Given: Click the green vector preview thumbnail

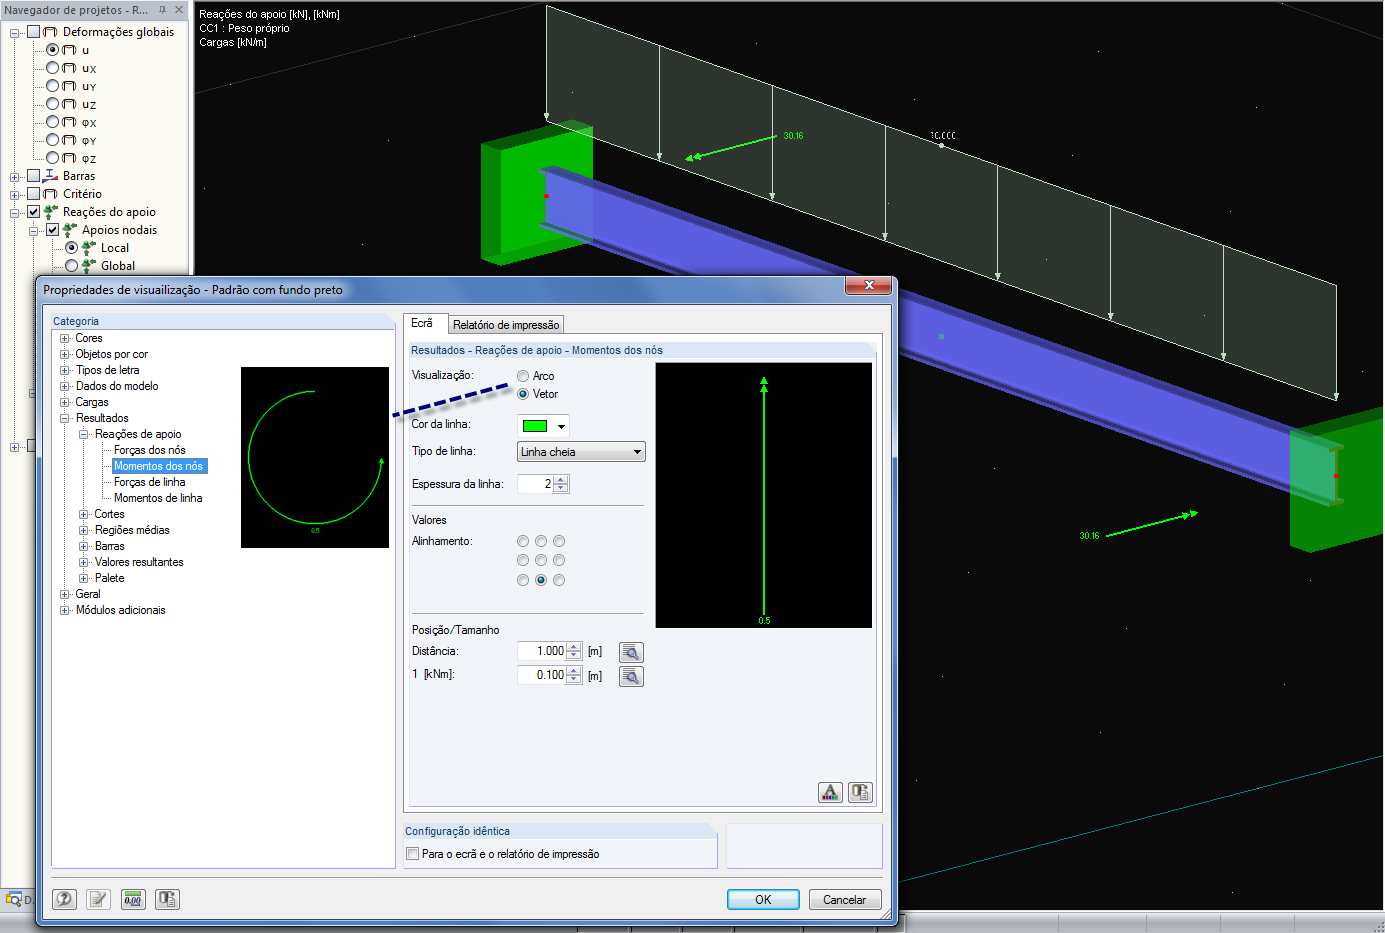Looking at the screenshot, I should click(764, 496).
